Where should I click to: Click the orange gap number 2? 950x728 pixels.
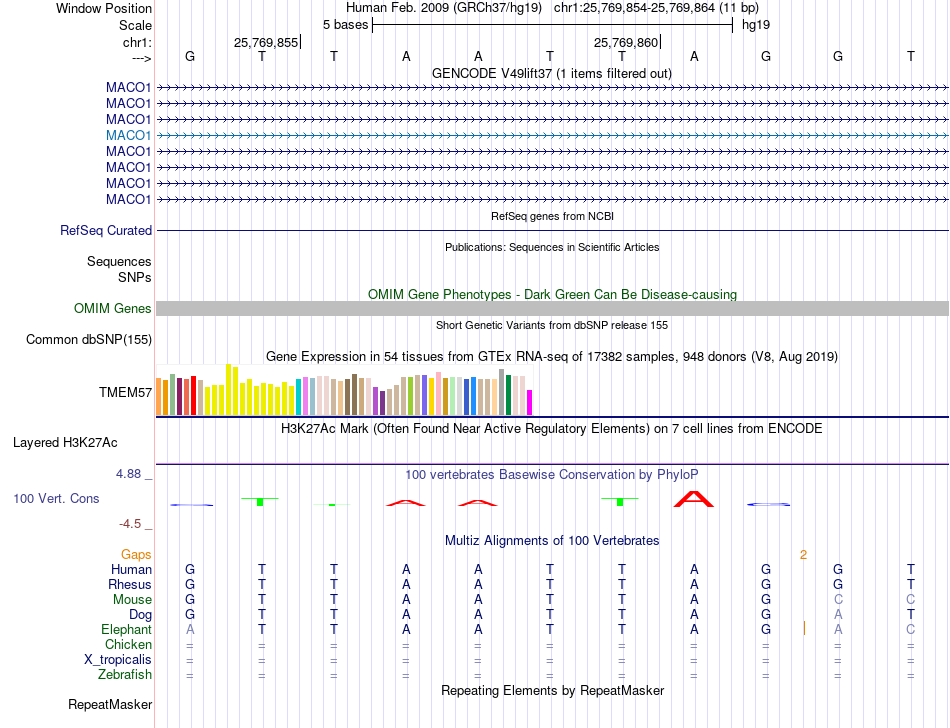point(803,555)
